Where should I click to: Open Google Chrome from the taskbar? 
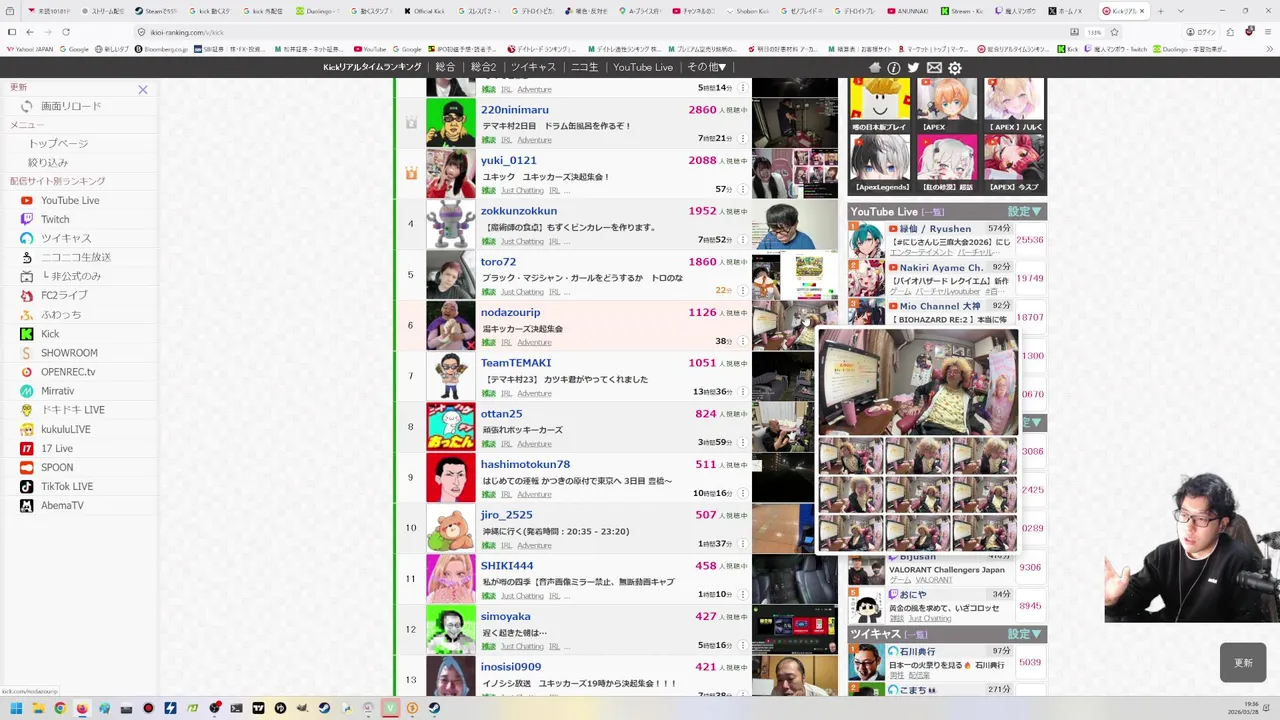(60, 708)
